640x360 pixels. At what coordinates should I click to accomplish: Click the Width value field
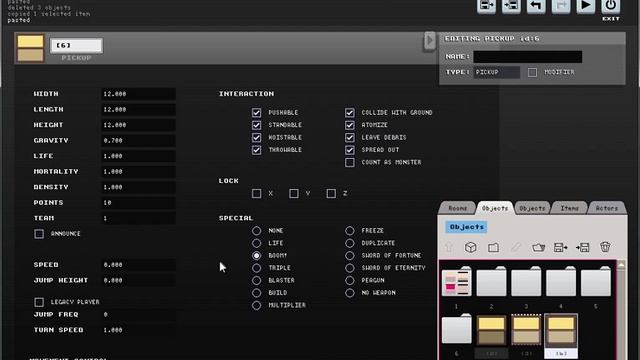tap(138, 94)
